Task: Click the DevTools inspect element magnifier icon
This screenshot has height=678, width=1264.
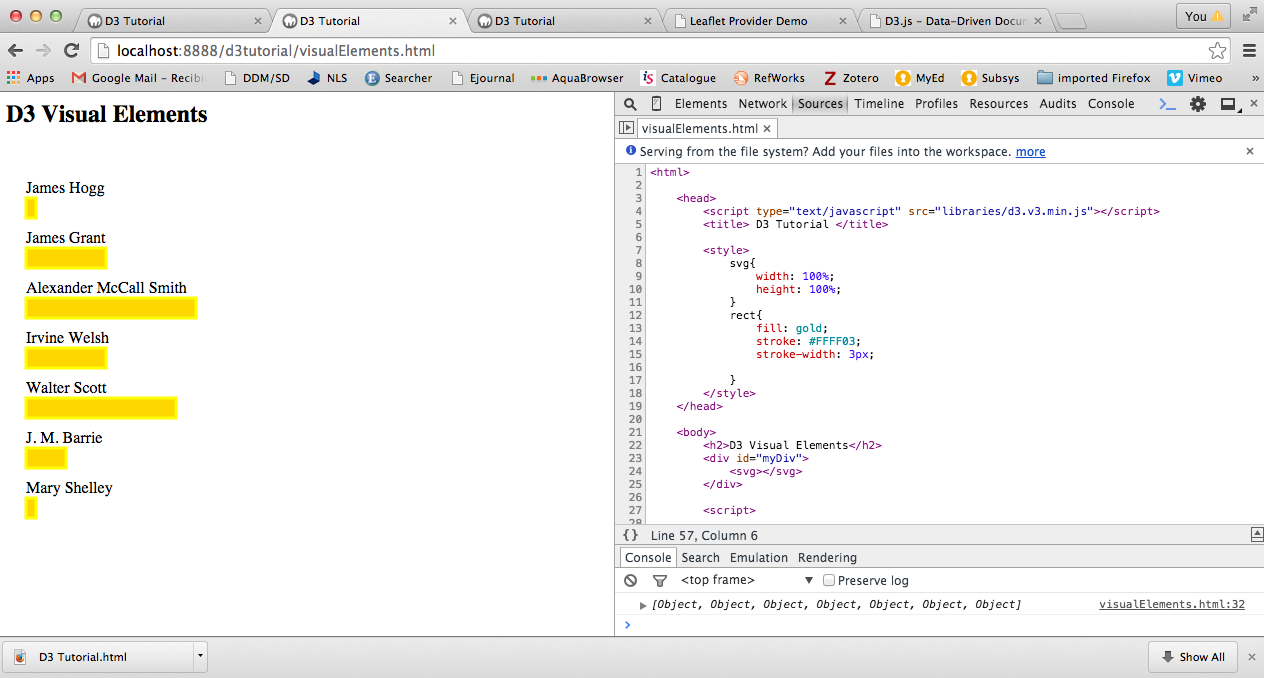Action: 630,104
